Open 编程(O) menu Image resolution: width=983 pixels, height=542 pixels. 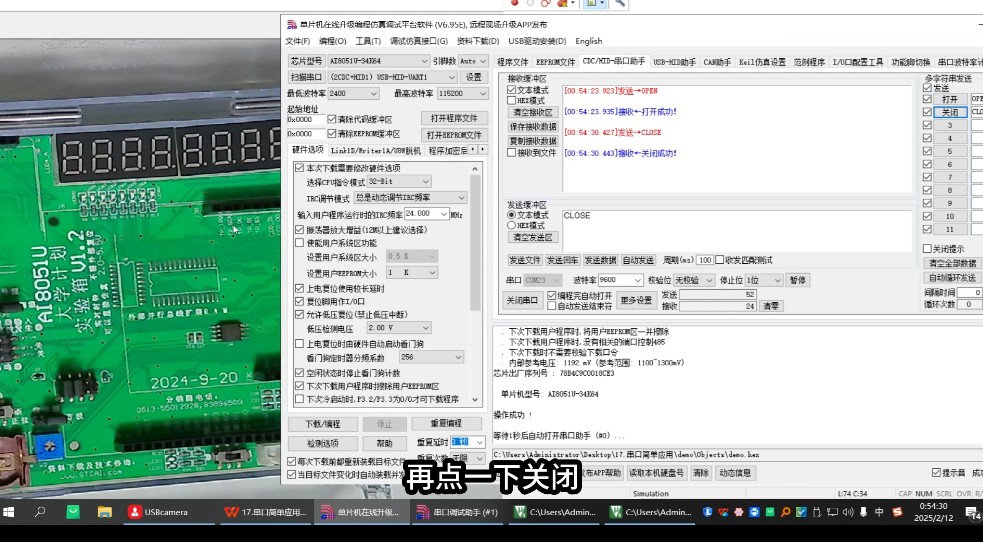pyautogui.click(x=332, y=41)
